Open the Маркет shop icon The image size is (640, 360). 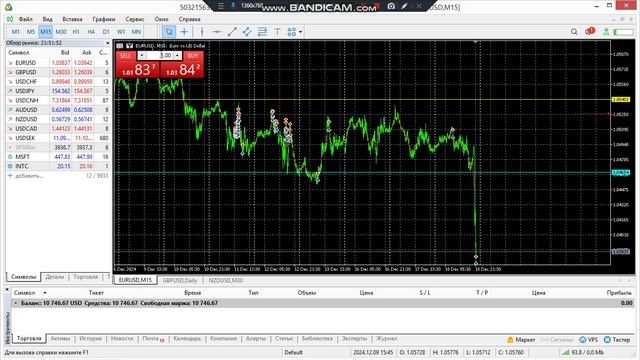point(521,340)
